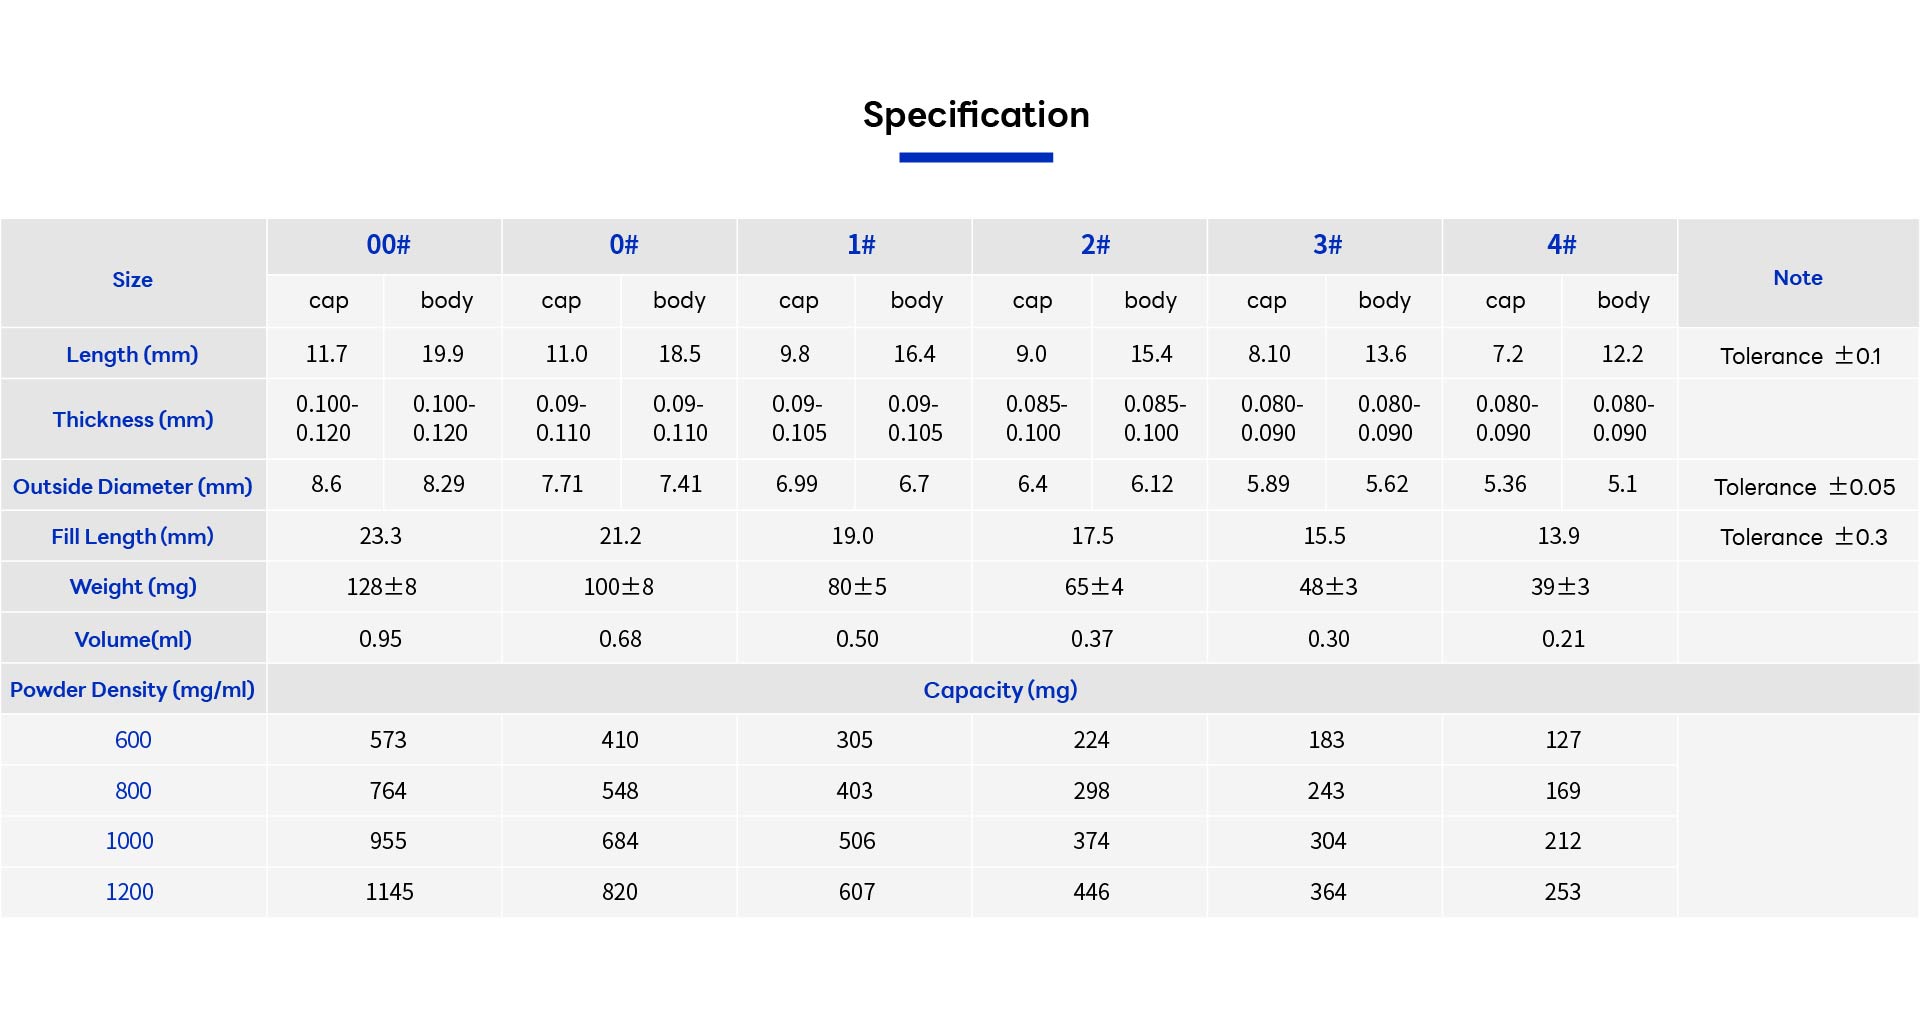This screenshot has height=1035, width=1920.
Task: Select the Note column header
Action: (1797, 278)
